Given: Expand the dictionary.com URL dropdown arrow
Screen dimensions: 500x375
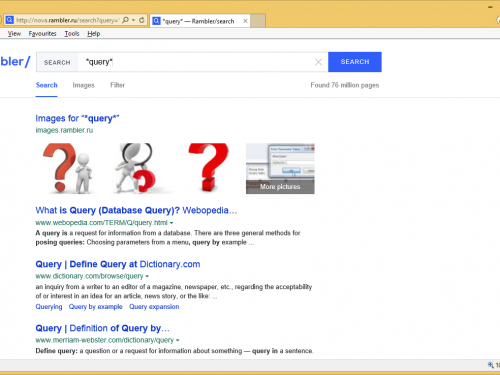Looking at the screenshot, I should click(147, 276).
